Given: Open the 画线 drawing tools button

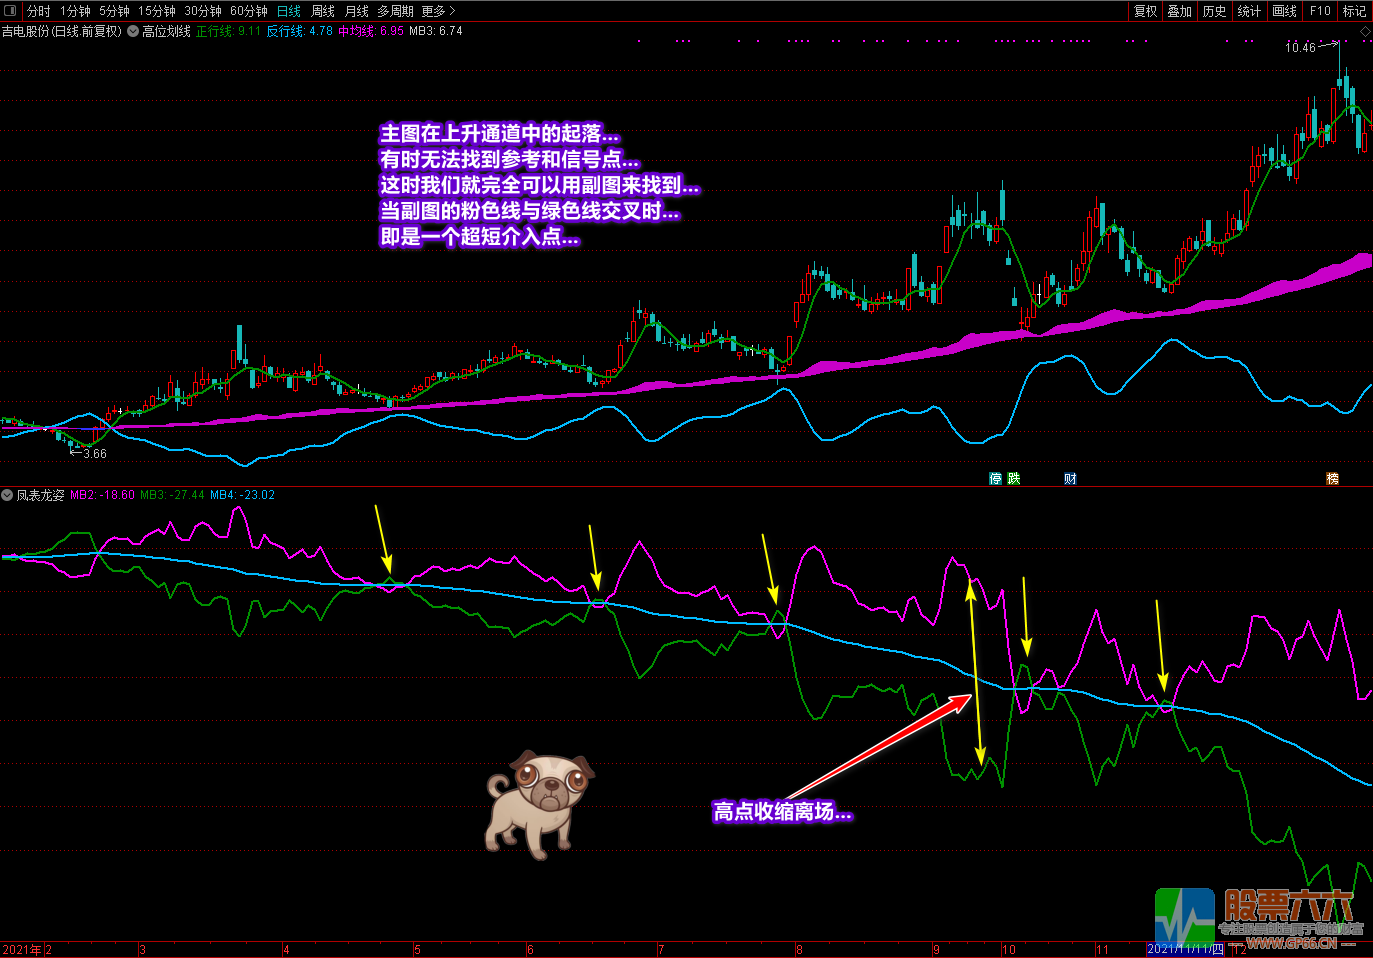Looking at the screenshot, I should (x=1284, y=11).
